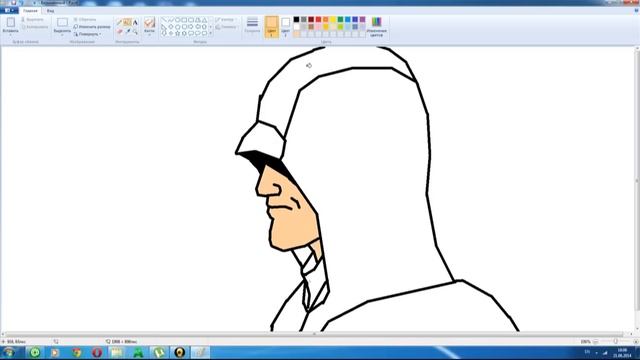This screenshot has width=640, height=360.
Task: Open the Select (Выделить) dropdown arrow
Action: [62, 34]
